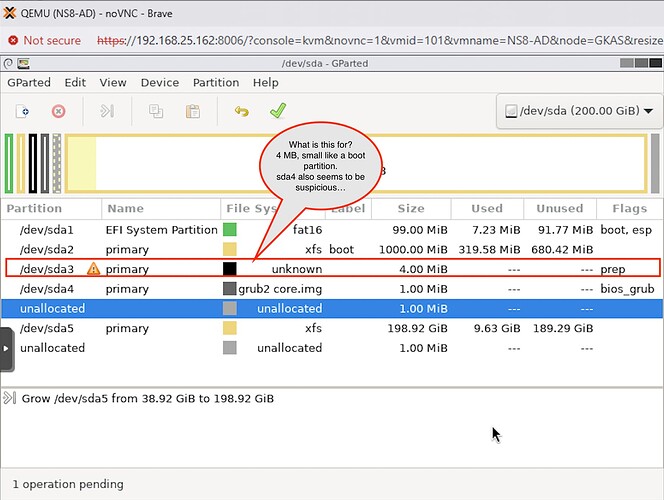The height and width of the screenshot is (500, 664).
Task: Click the Partition column header
Action: point(51,208)
